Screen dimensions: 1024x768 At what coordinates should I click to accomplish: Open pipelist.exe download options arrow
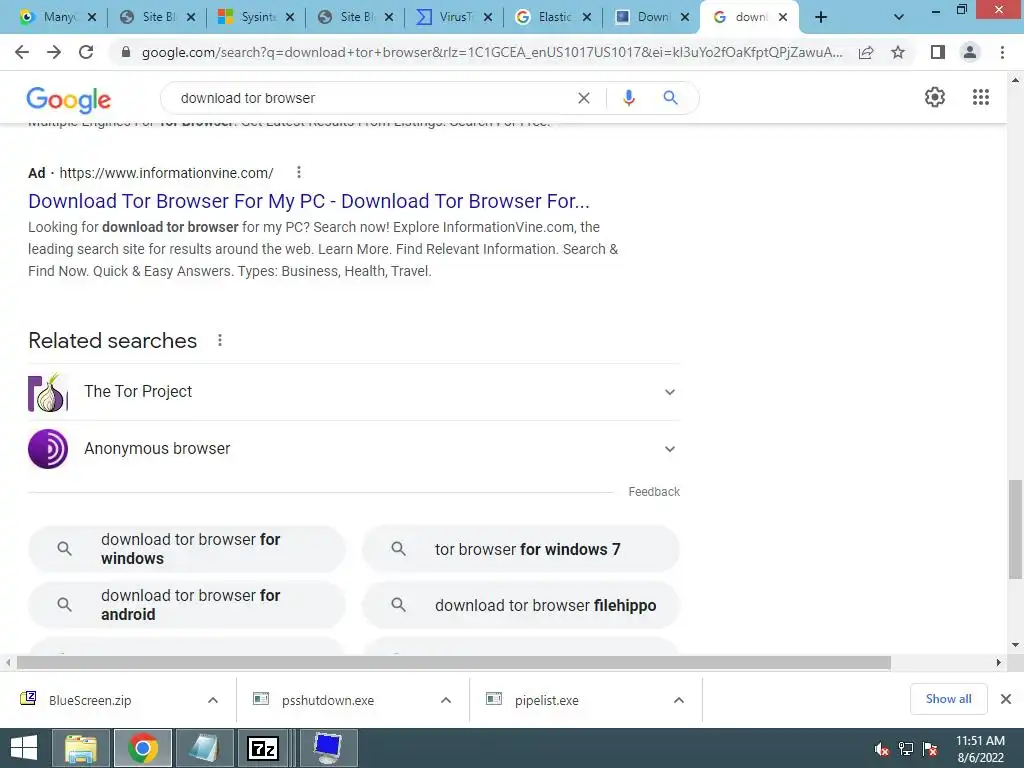tap(679, 700)
